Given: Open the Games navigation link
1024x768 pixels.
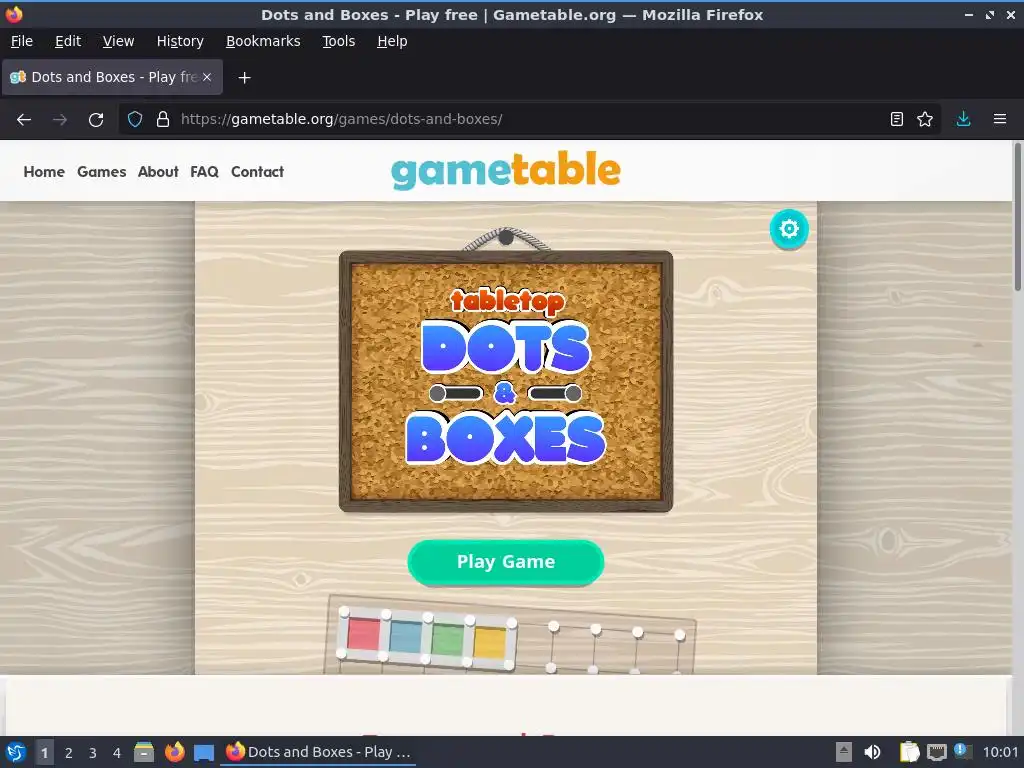Looking at the screenshot, I should click(x=101, y=172).
